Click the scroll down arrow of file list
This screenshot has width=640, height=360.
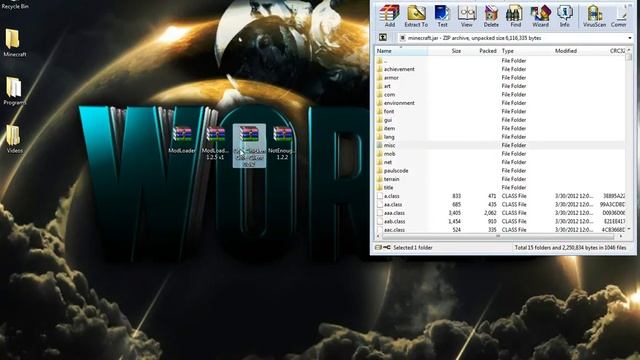(x=629, y=229)
